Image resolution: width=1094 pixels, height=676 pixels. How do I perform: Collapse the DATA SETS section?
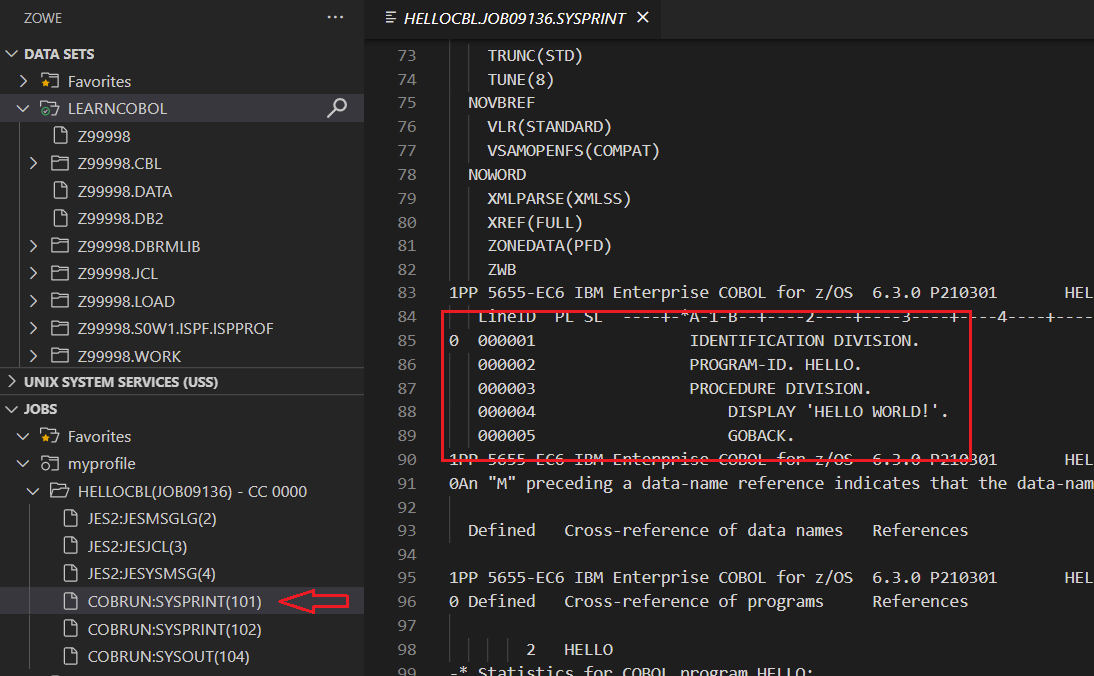click(12, 54)
